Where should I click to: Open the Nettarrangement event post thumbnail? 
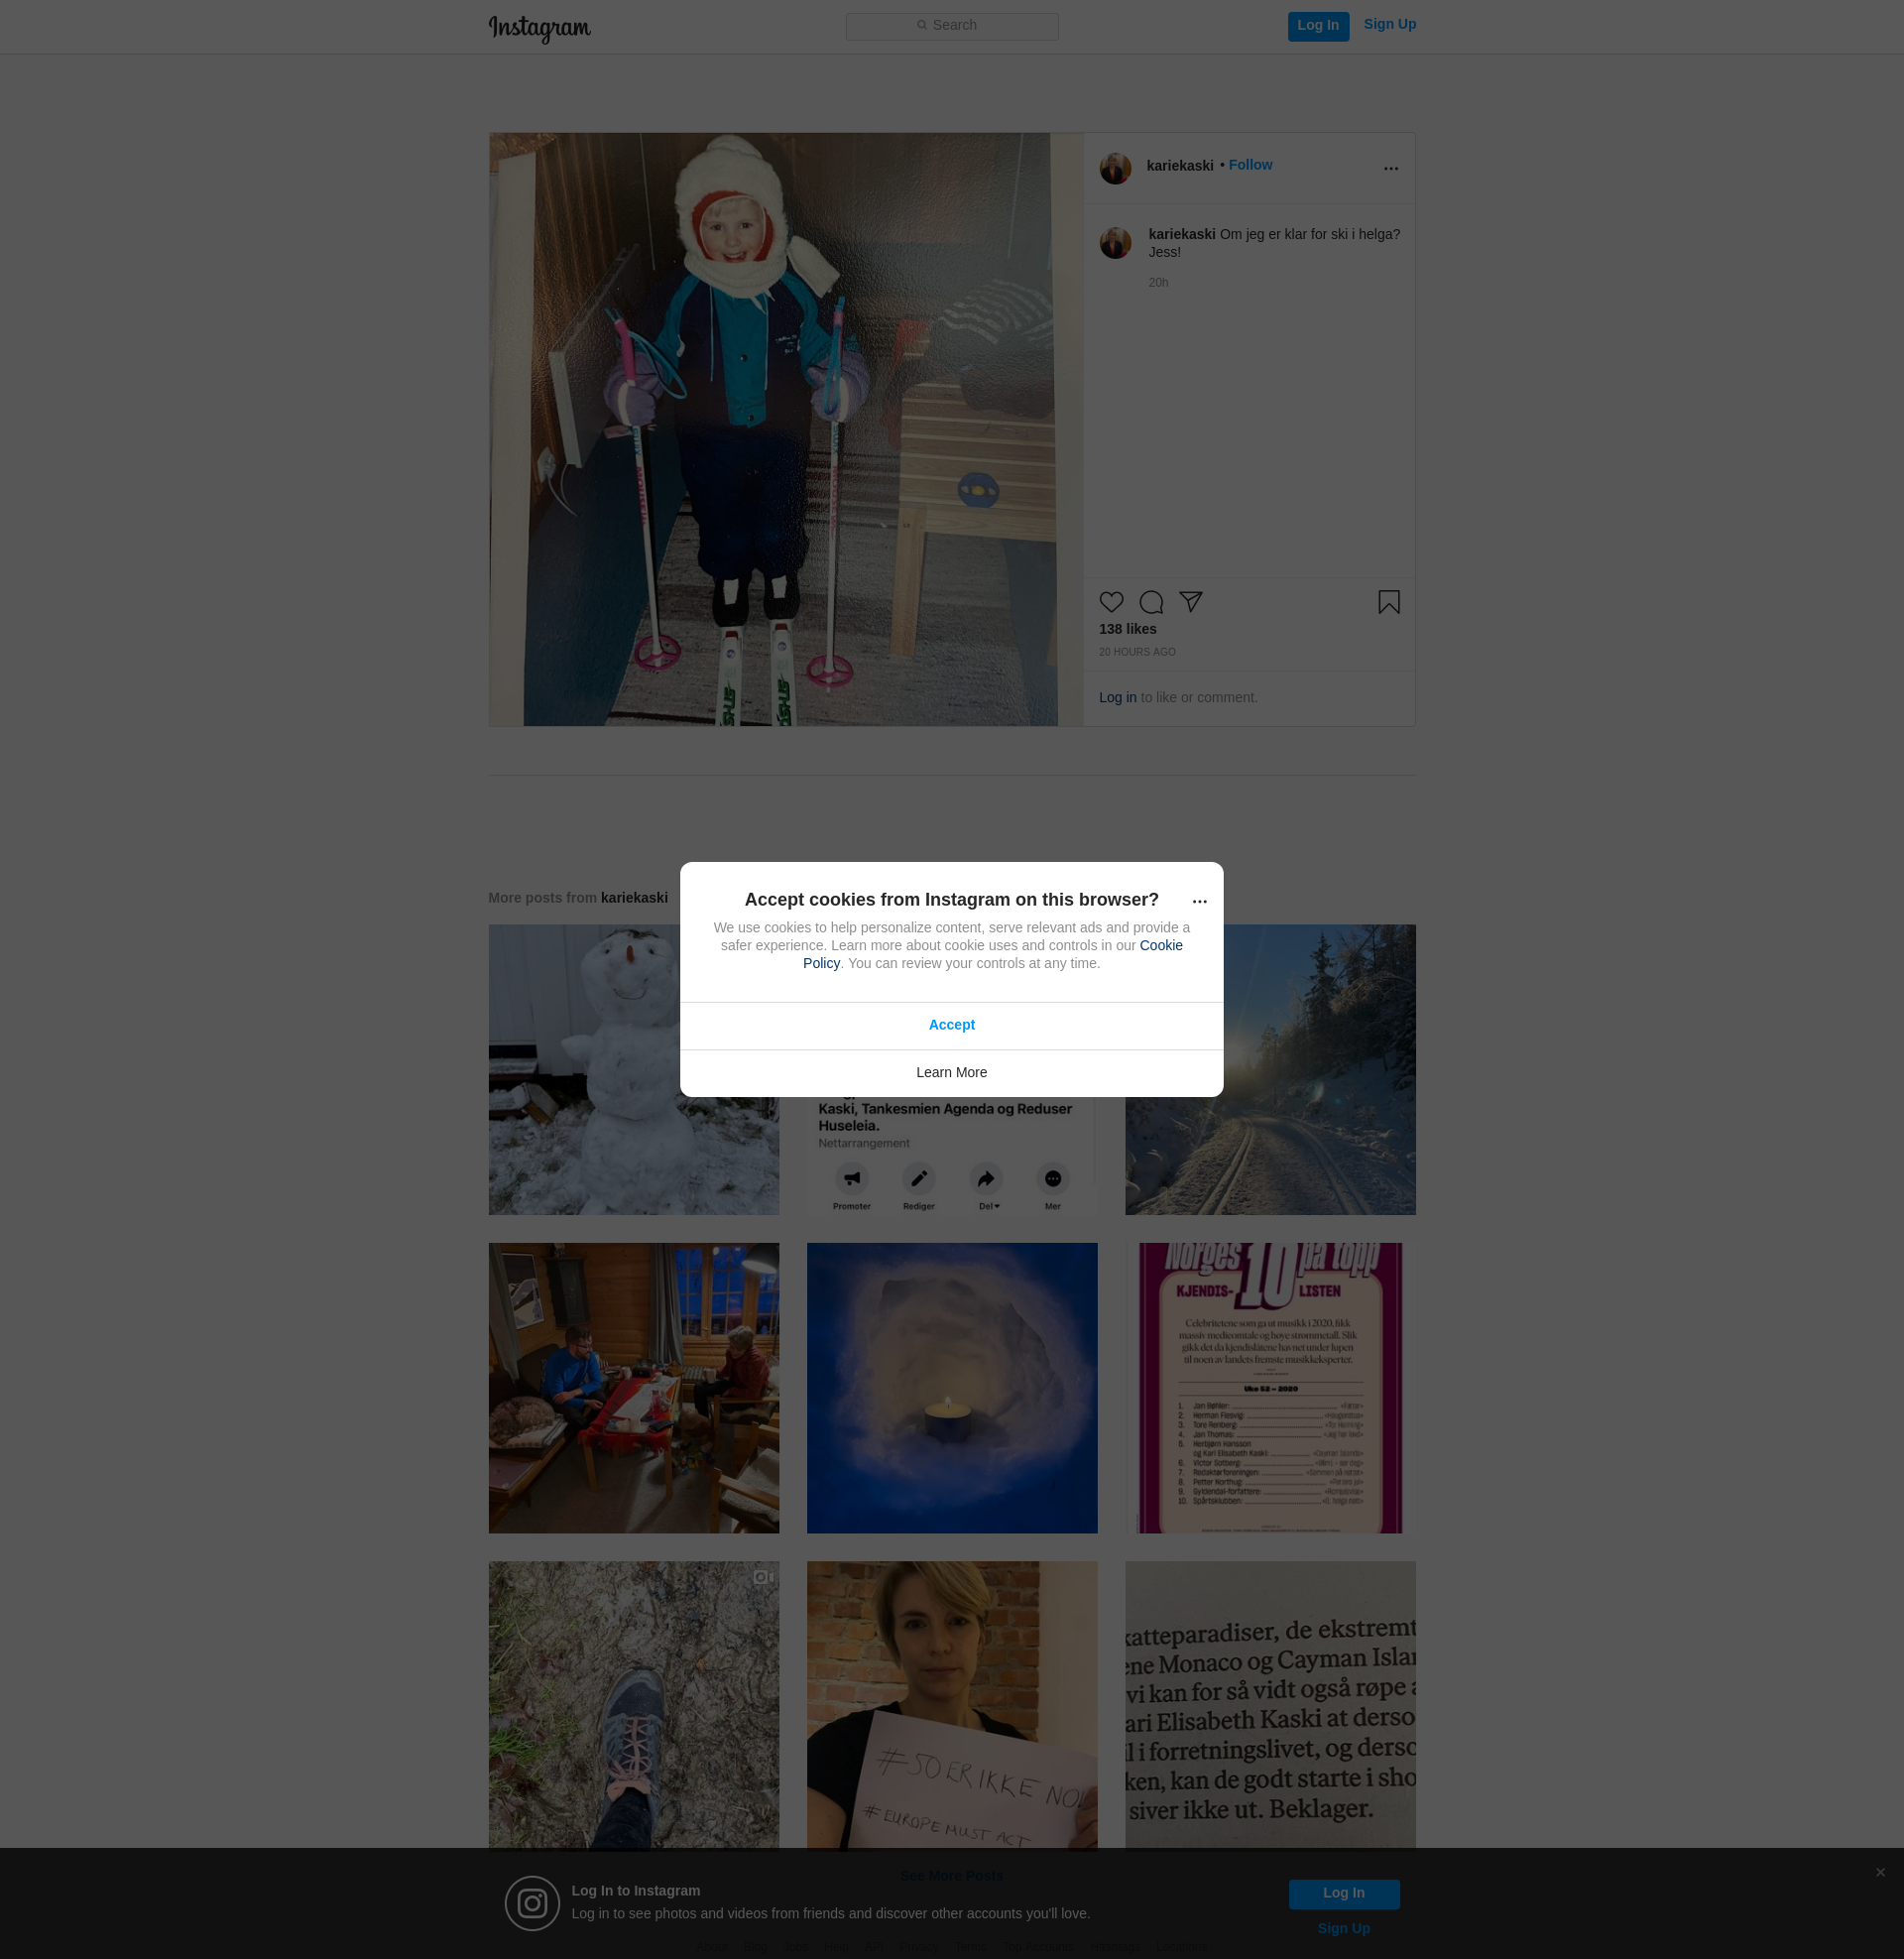point(951,1156)
